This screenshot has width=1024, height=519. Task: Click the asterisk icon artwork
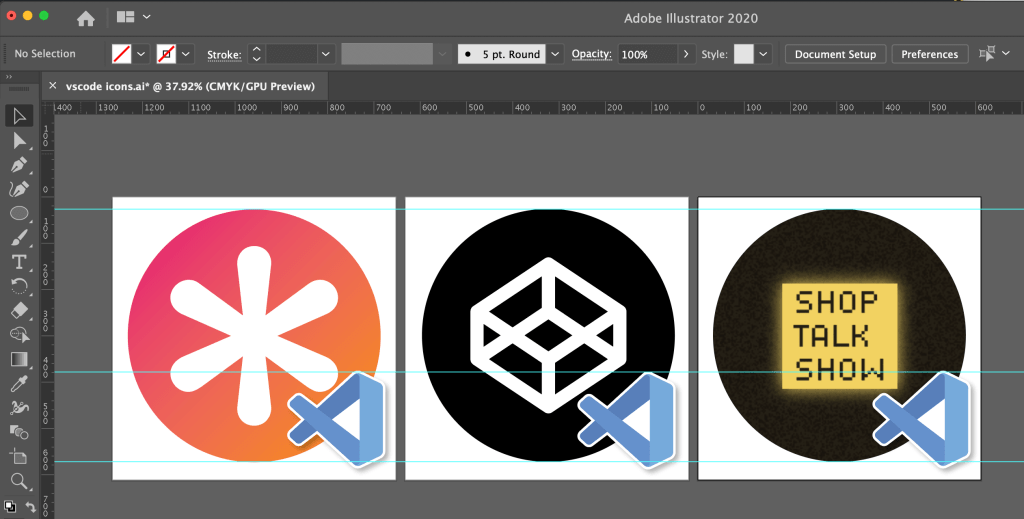(x=254, y=336)
